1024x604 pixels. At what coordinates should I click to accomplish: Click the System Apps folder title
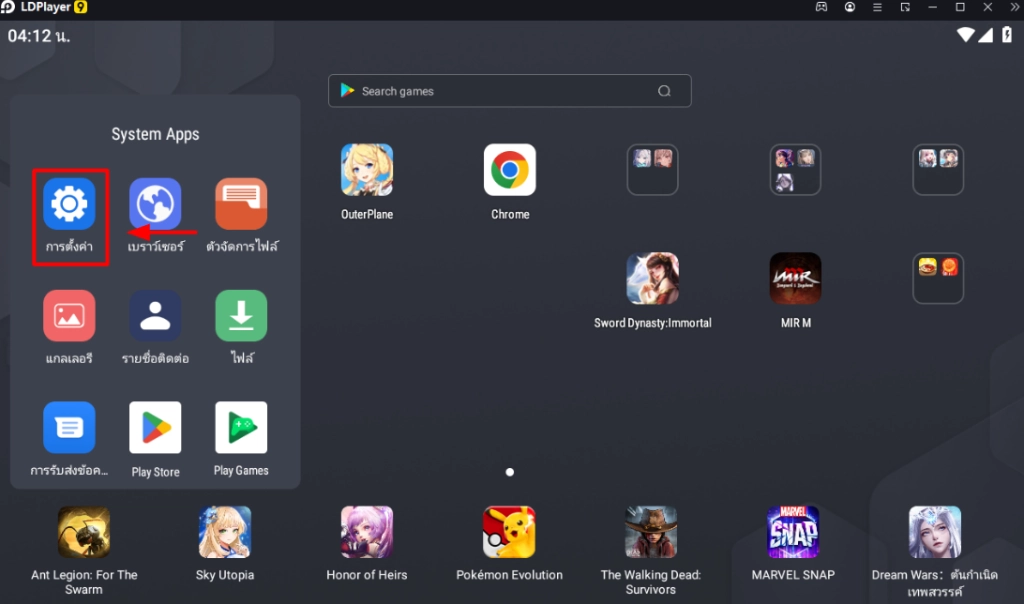pos(155,134)
